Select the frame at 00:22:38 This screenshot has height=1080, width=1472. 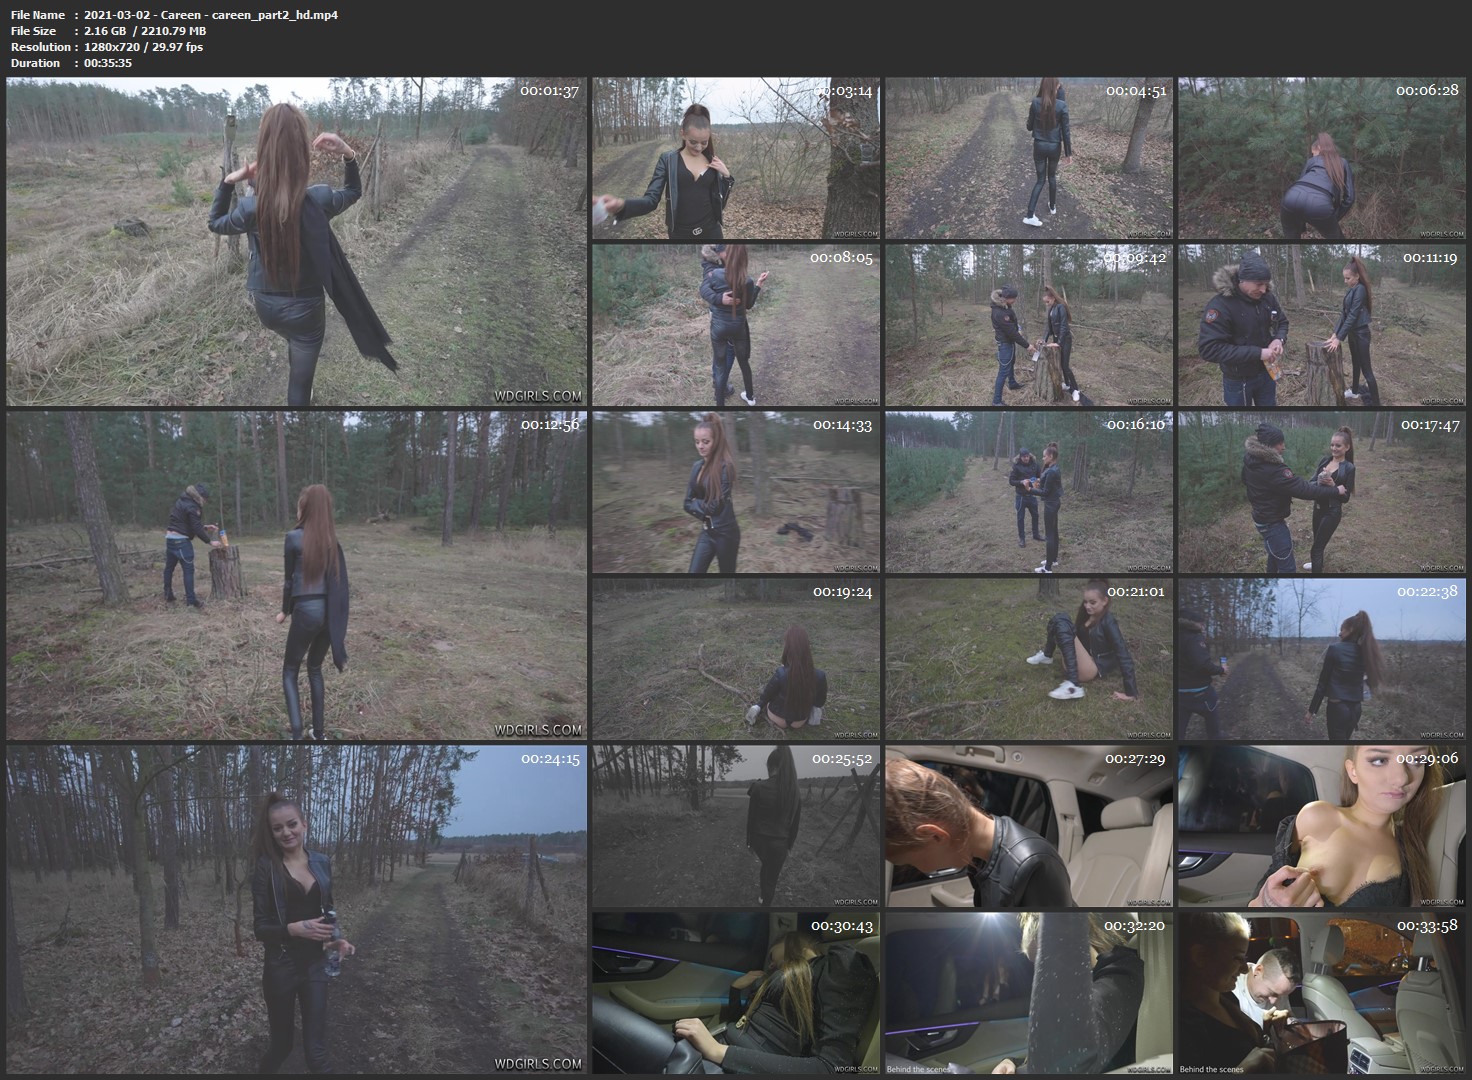1322,658
